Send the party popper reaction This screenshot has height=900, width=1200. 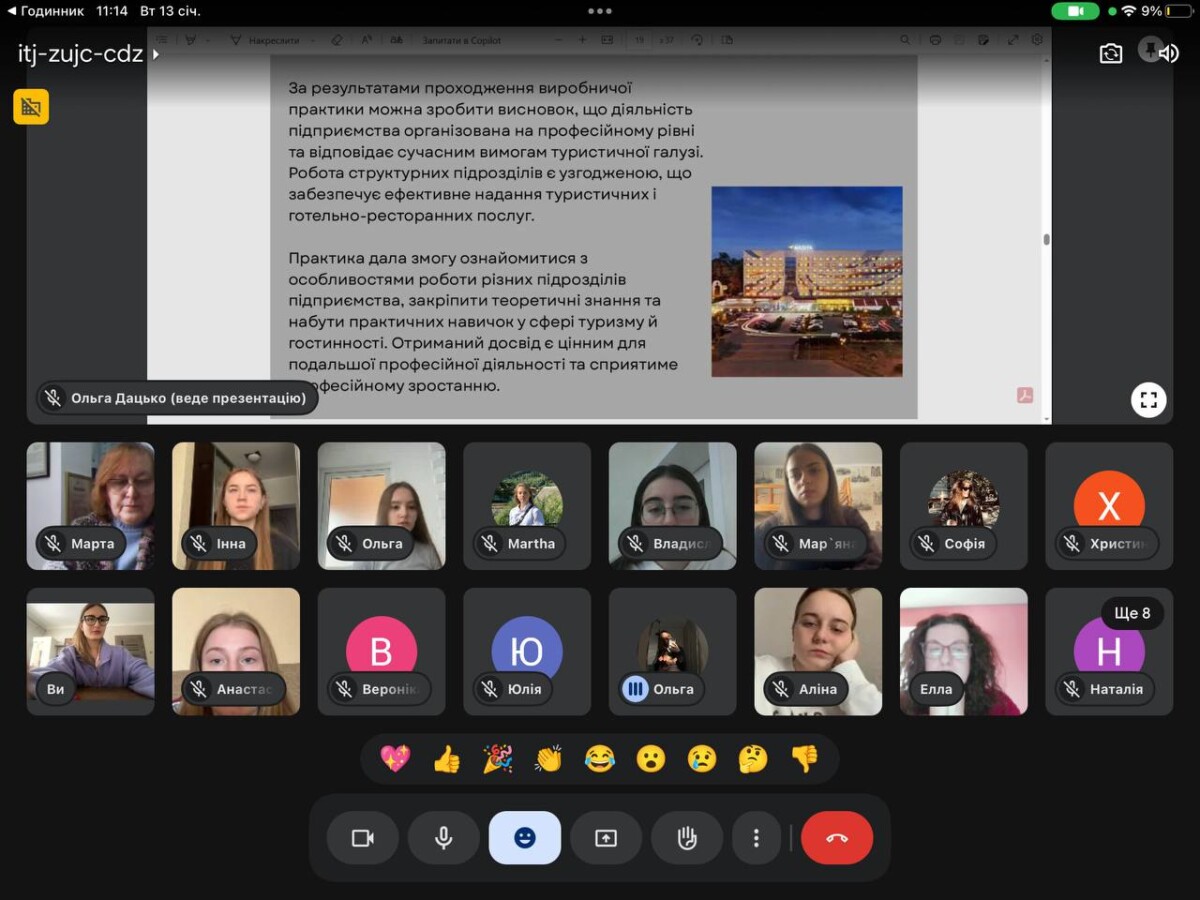click(x=497, y=759)
